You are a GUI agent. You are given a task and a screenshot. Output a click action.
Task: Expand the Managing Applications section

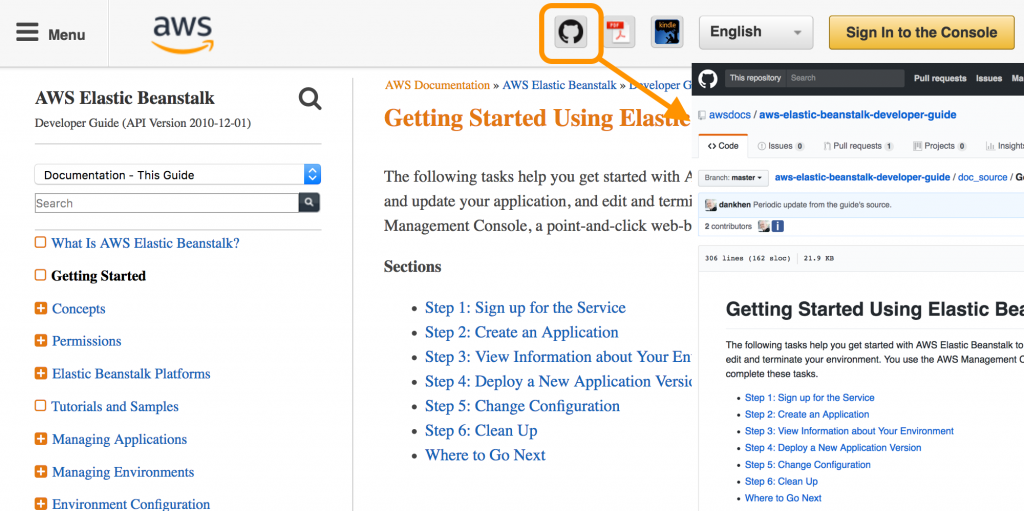(x=40, y=438)
